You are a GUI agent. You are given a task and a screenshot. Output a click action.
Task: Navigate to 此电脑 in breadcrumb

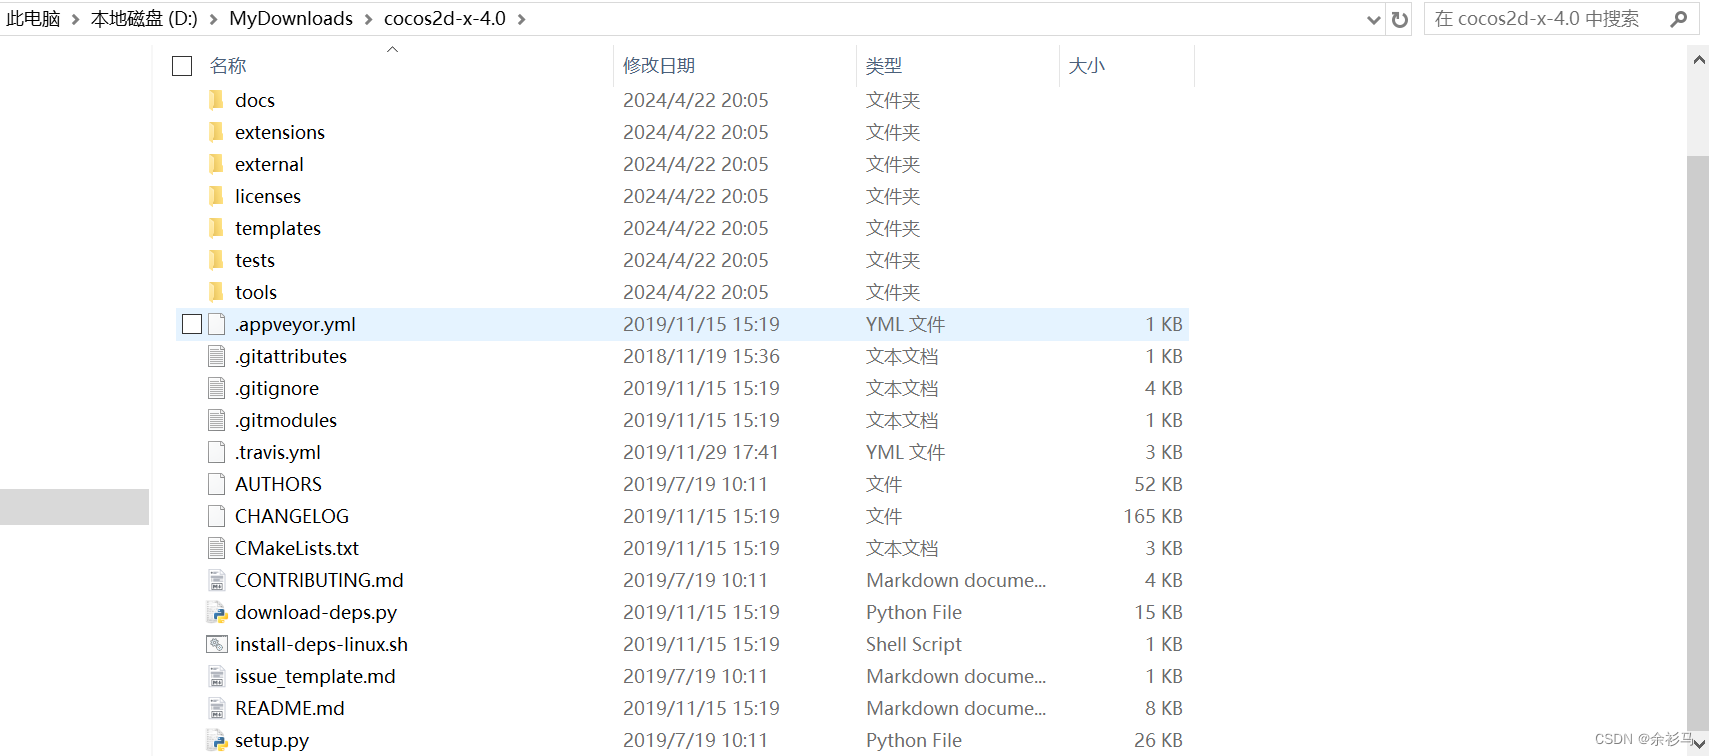[x=33, y=19]
